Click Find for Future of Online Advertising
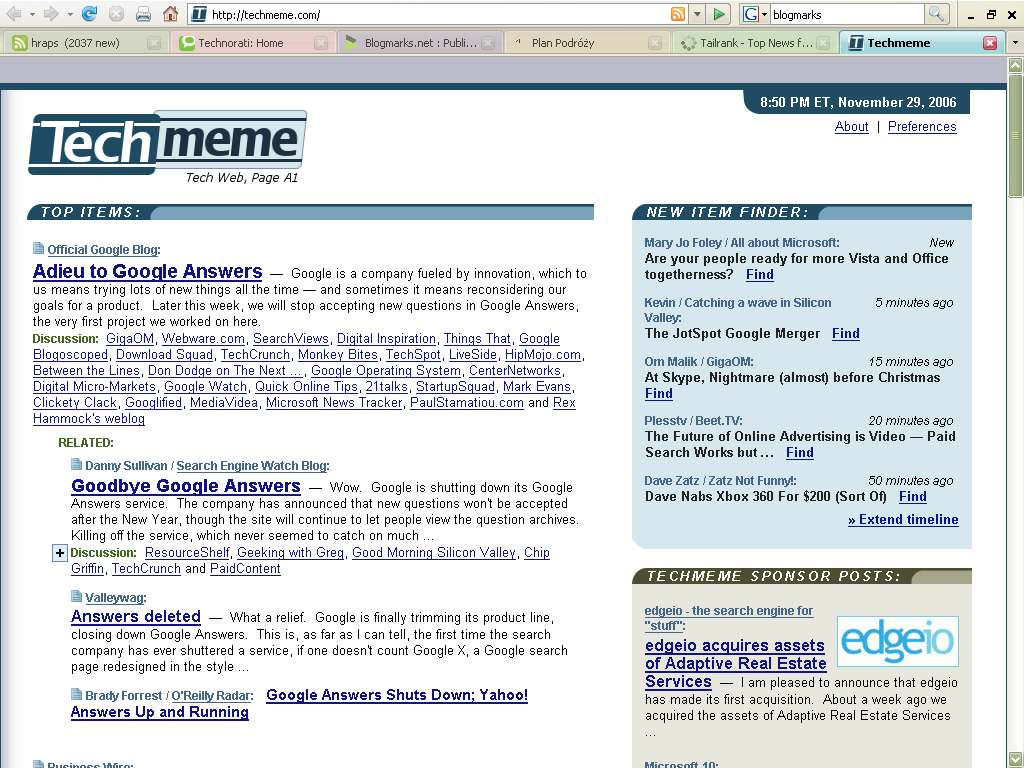This screenshot has height=768, width=1024. point(800,453)
